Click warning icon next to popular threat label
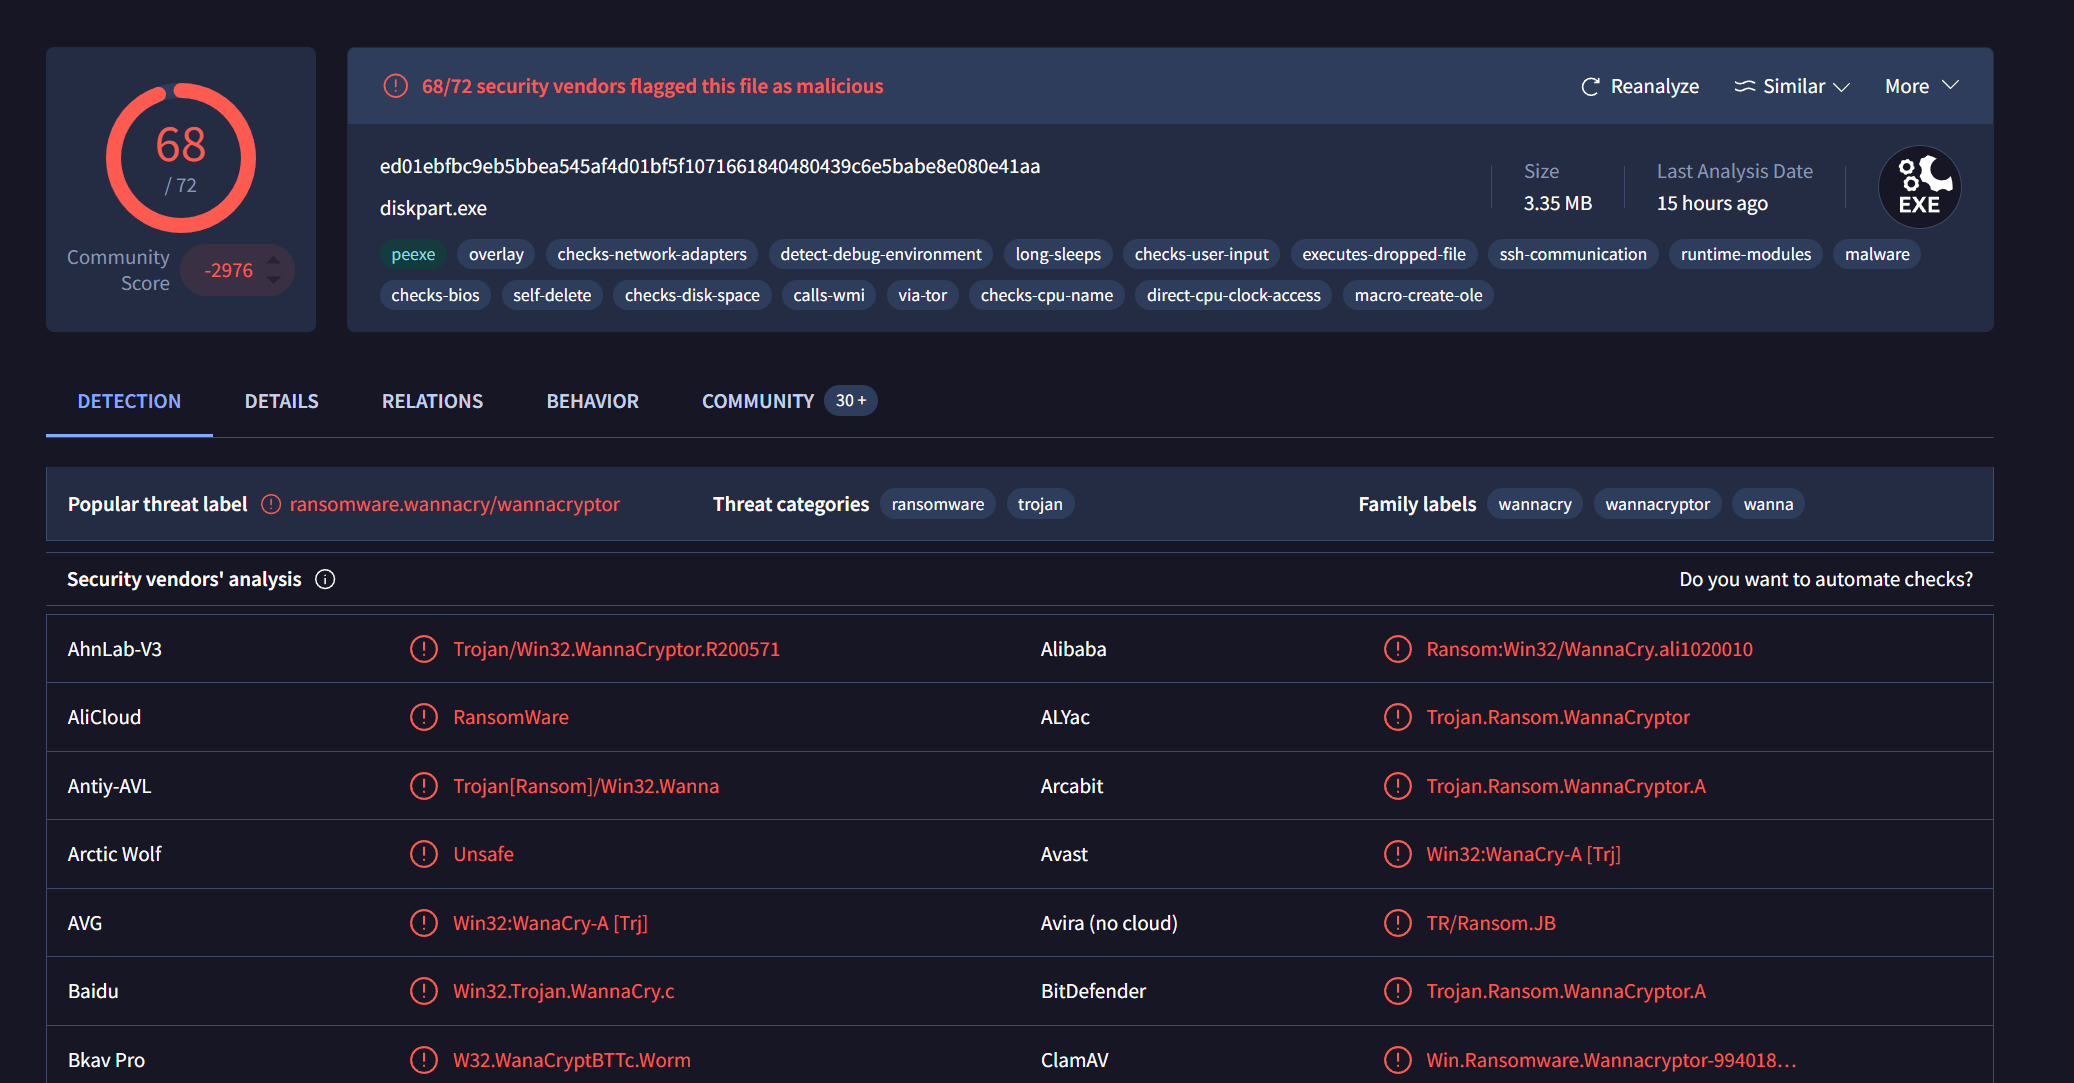The height and width of the screenshot is (1083, 2074). (x=271, y=504)
